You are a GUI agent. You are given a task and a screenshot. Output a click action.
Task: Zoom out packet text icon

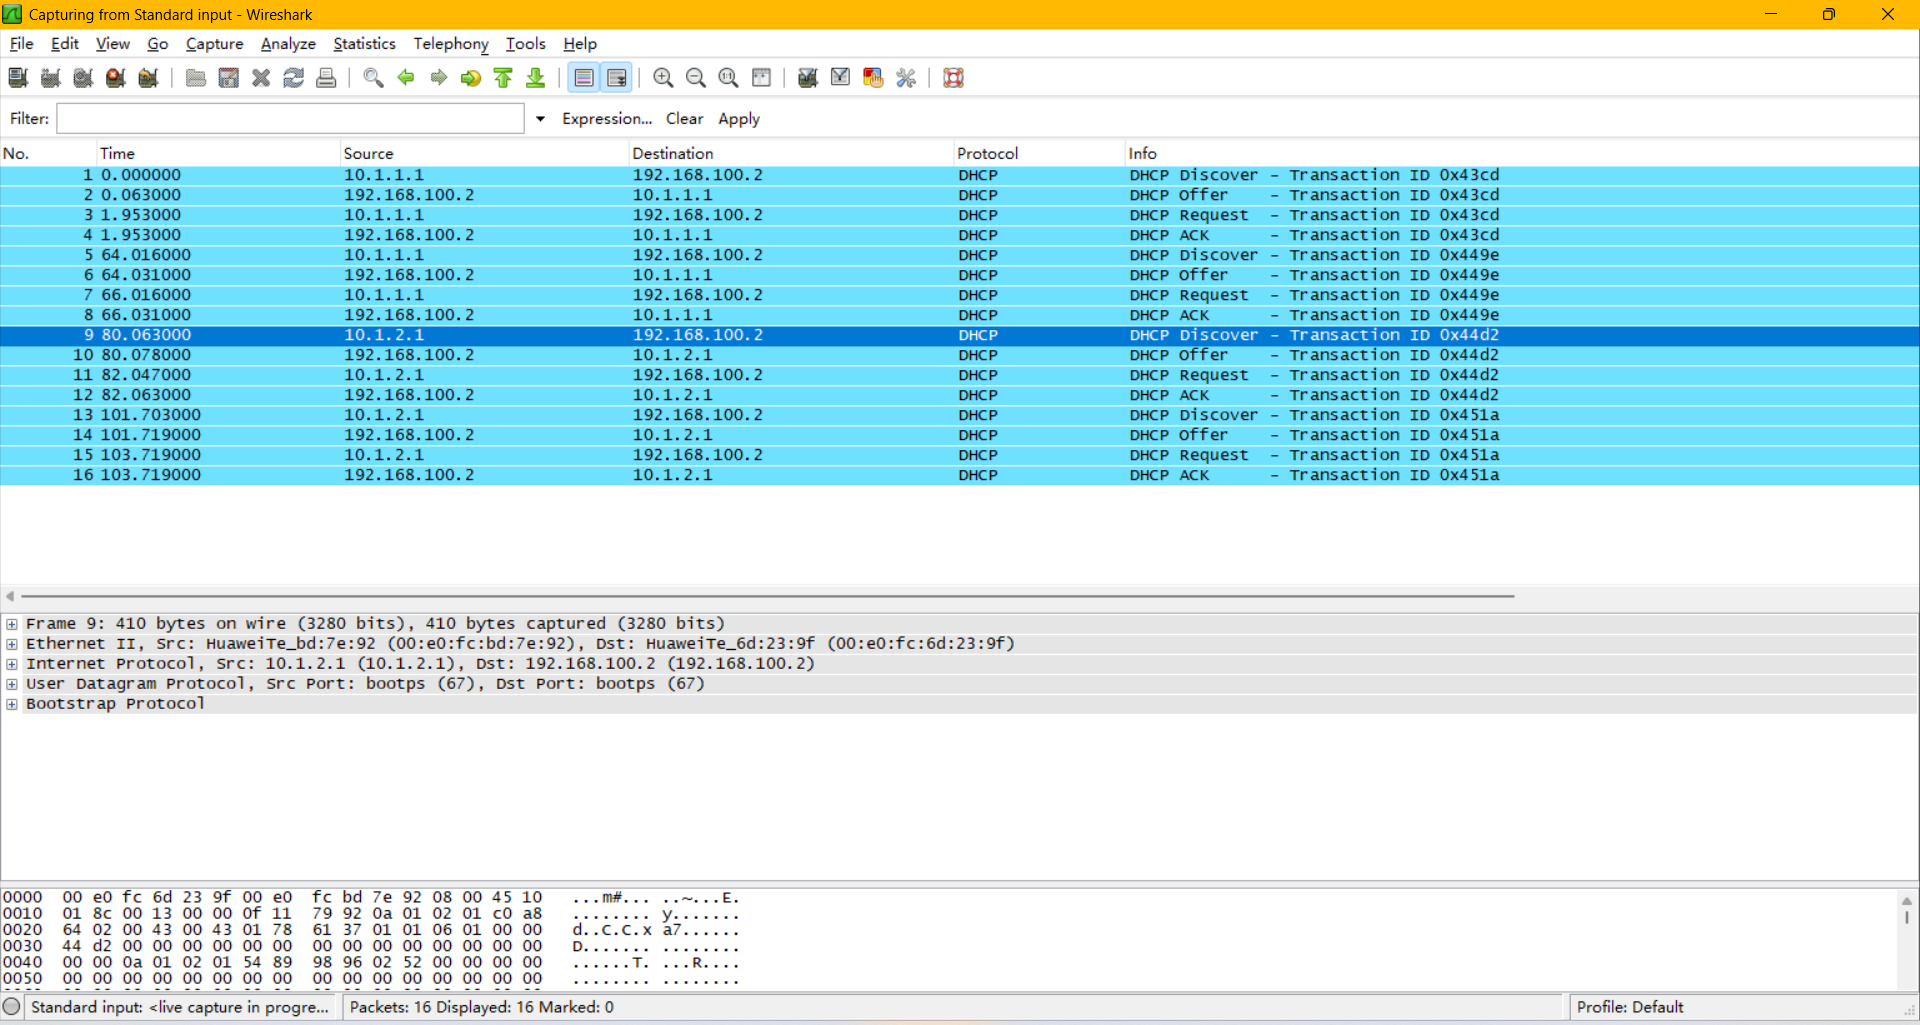tap(696, 78)
